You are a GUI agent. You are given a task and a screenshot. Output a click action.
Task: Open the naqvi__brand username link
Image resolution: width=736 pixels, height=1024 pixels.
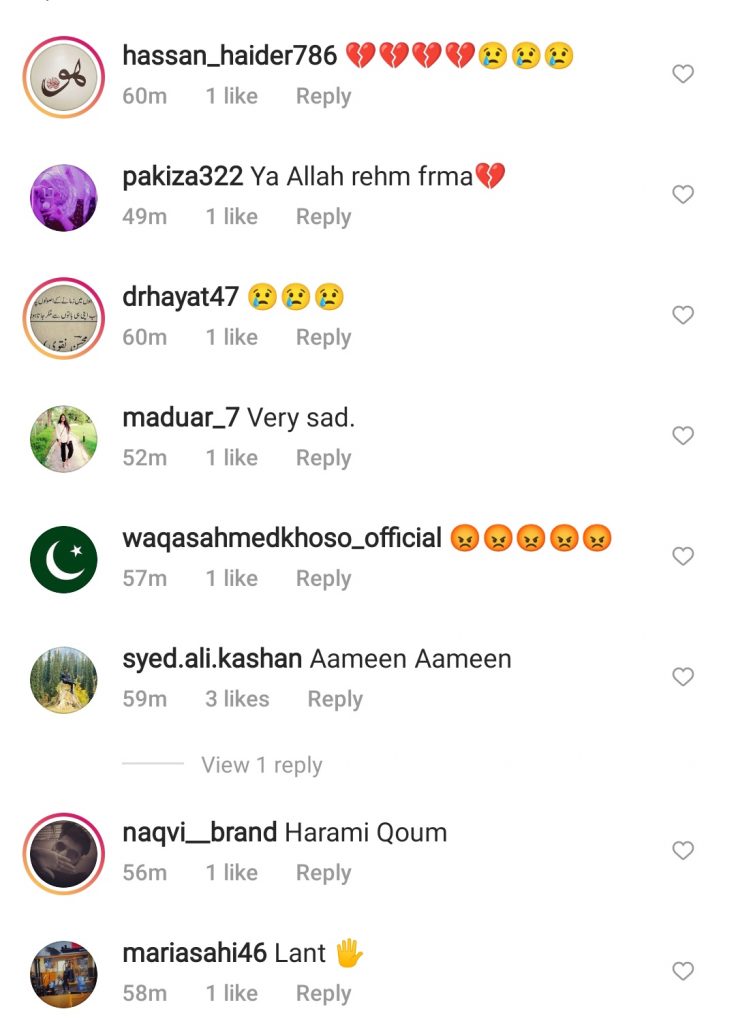pyautogui.click(x=200, y=833)
